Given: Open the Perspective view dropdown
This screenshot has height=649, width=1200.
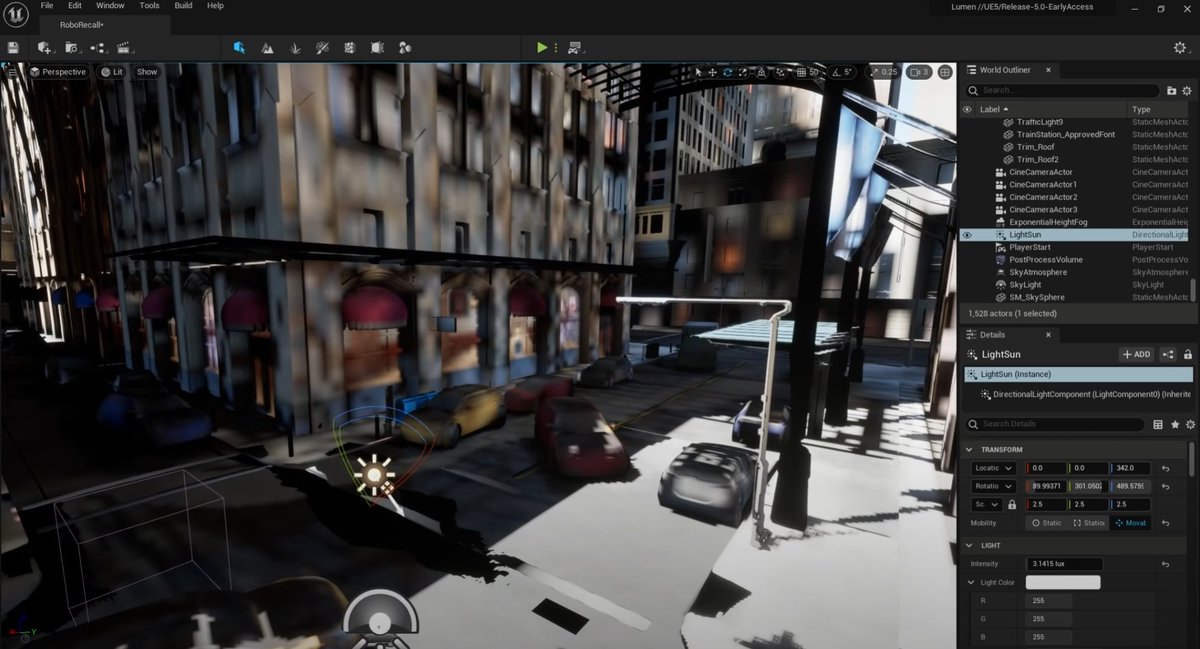Looking at the screenshot, I should pos(58,72).
